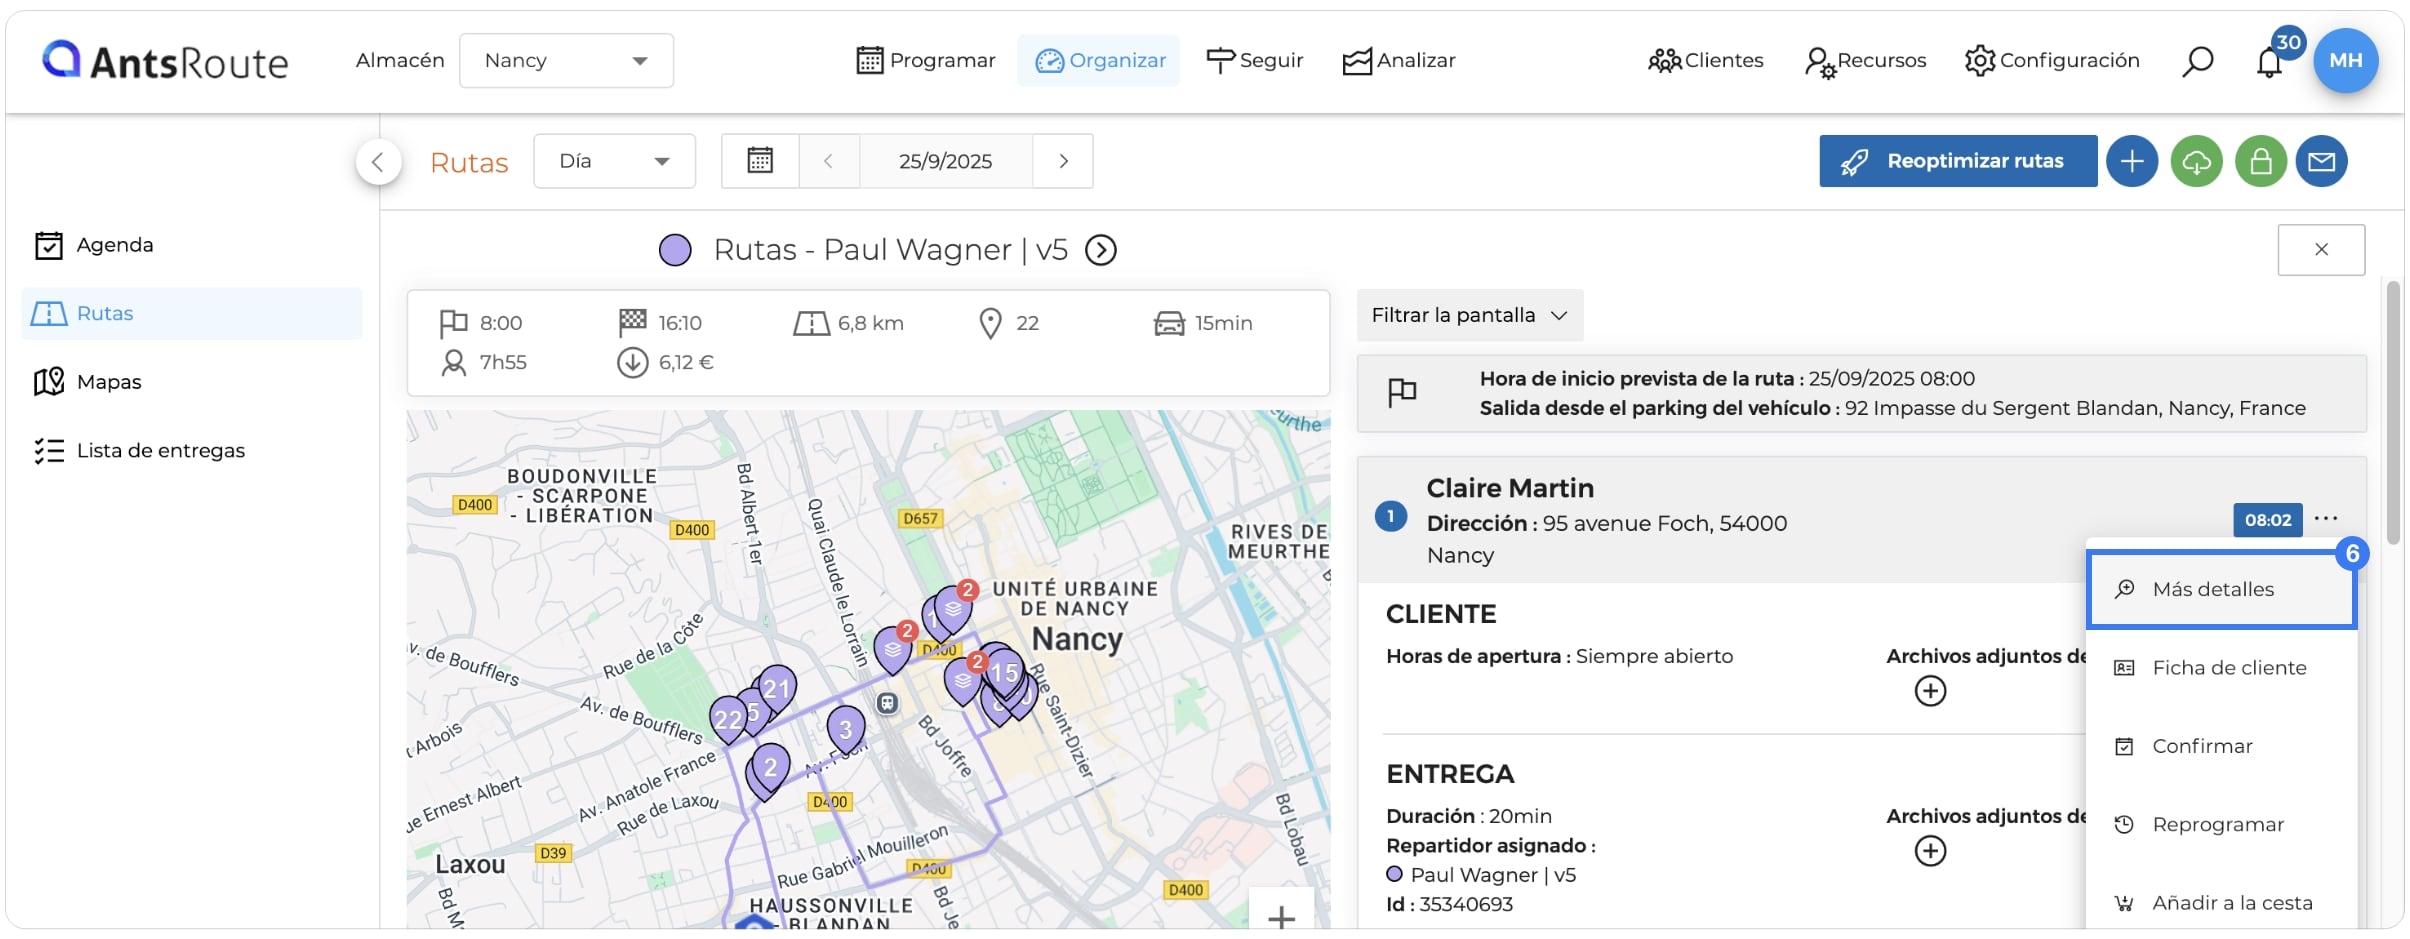This screenshot has width=2410, height=939.
Task: Click map marker number 21
Action: point(778,688)
